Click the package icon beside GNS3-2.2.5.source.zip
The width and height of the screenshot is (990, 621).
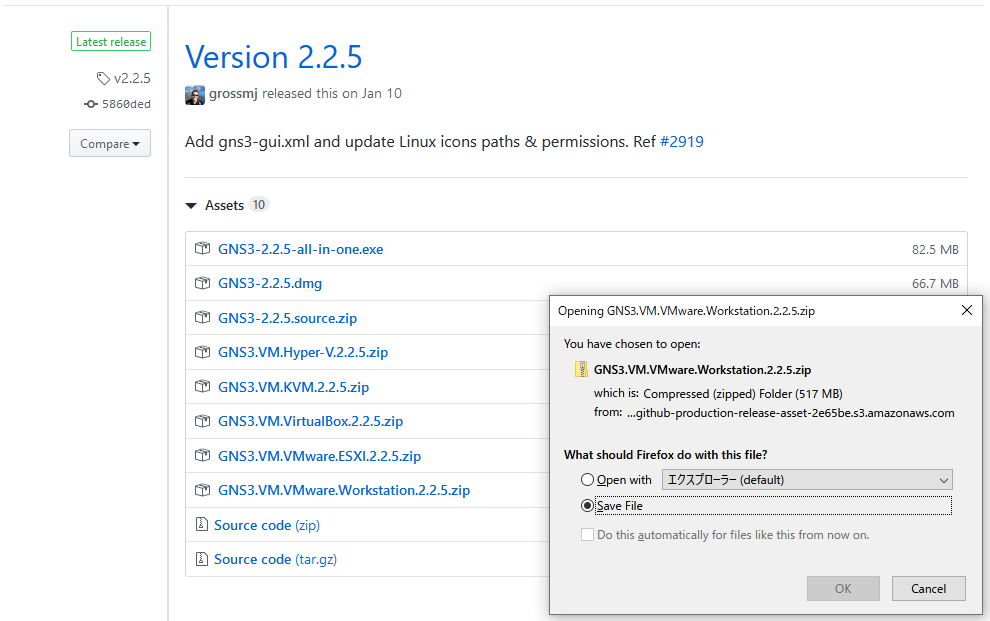[x=202, y=317]
